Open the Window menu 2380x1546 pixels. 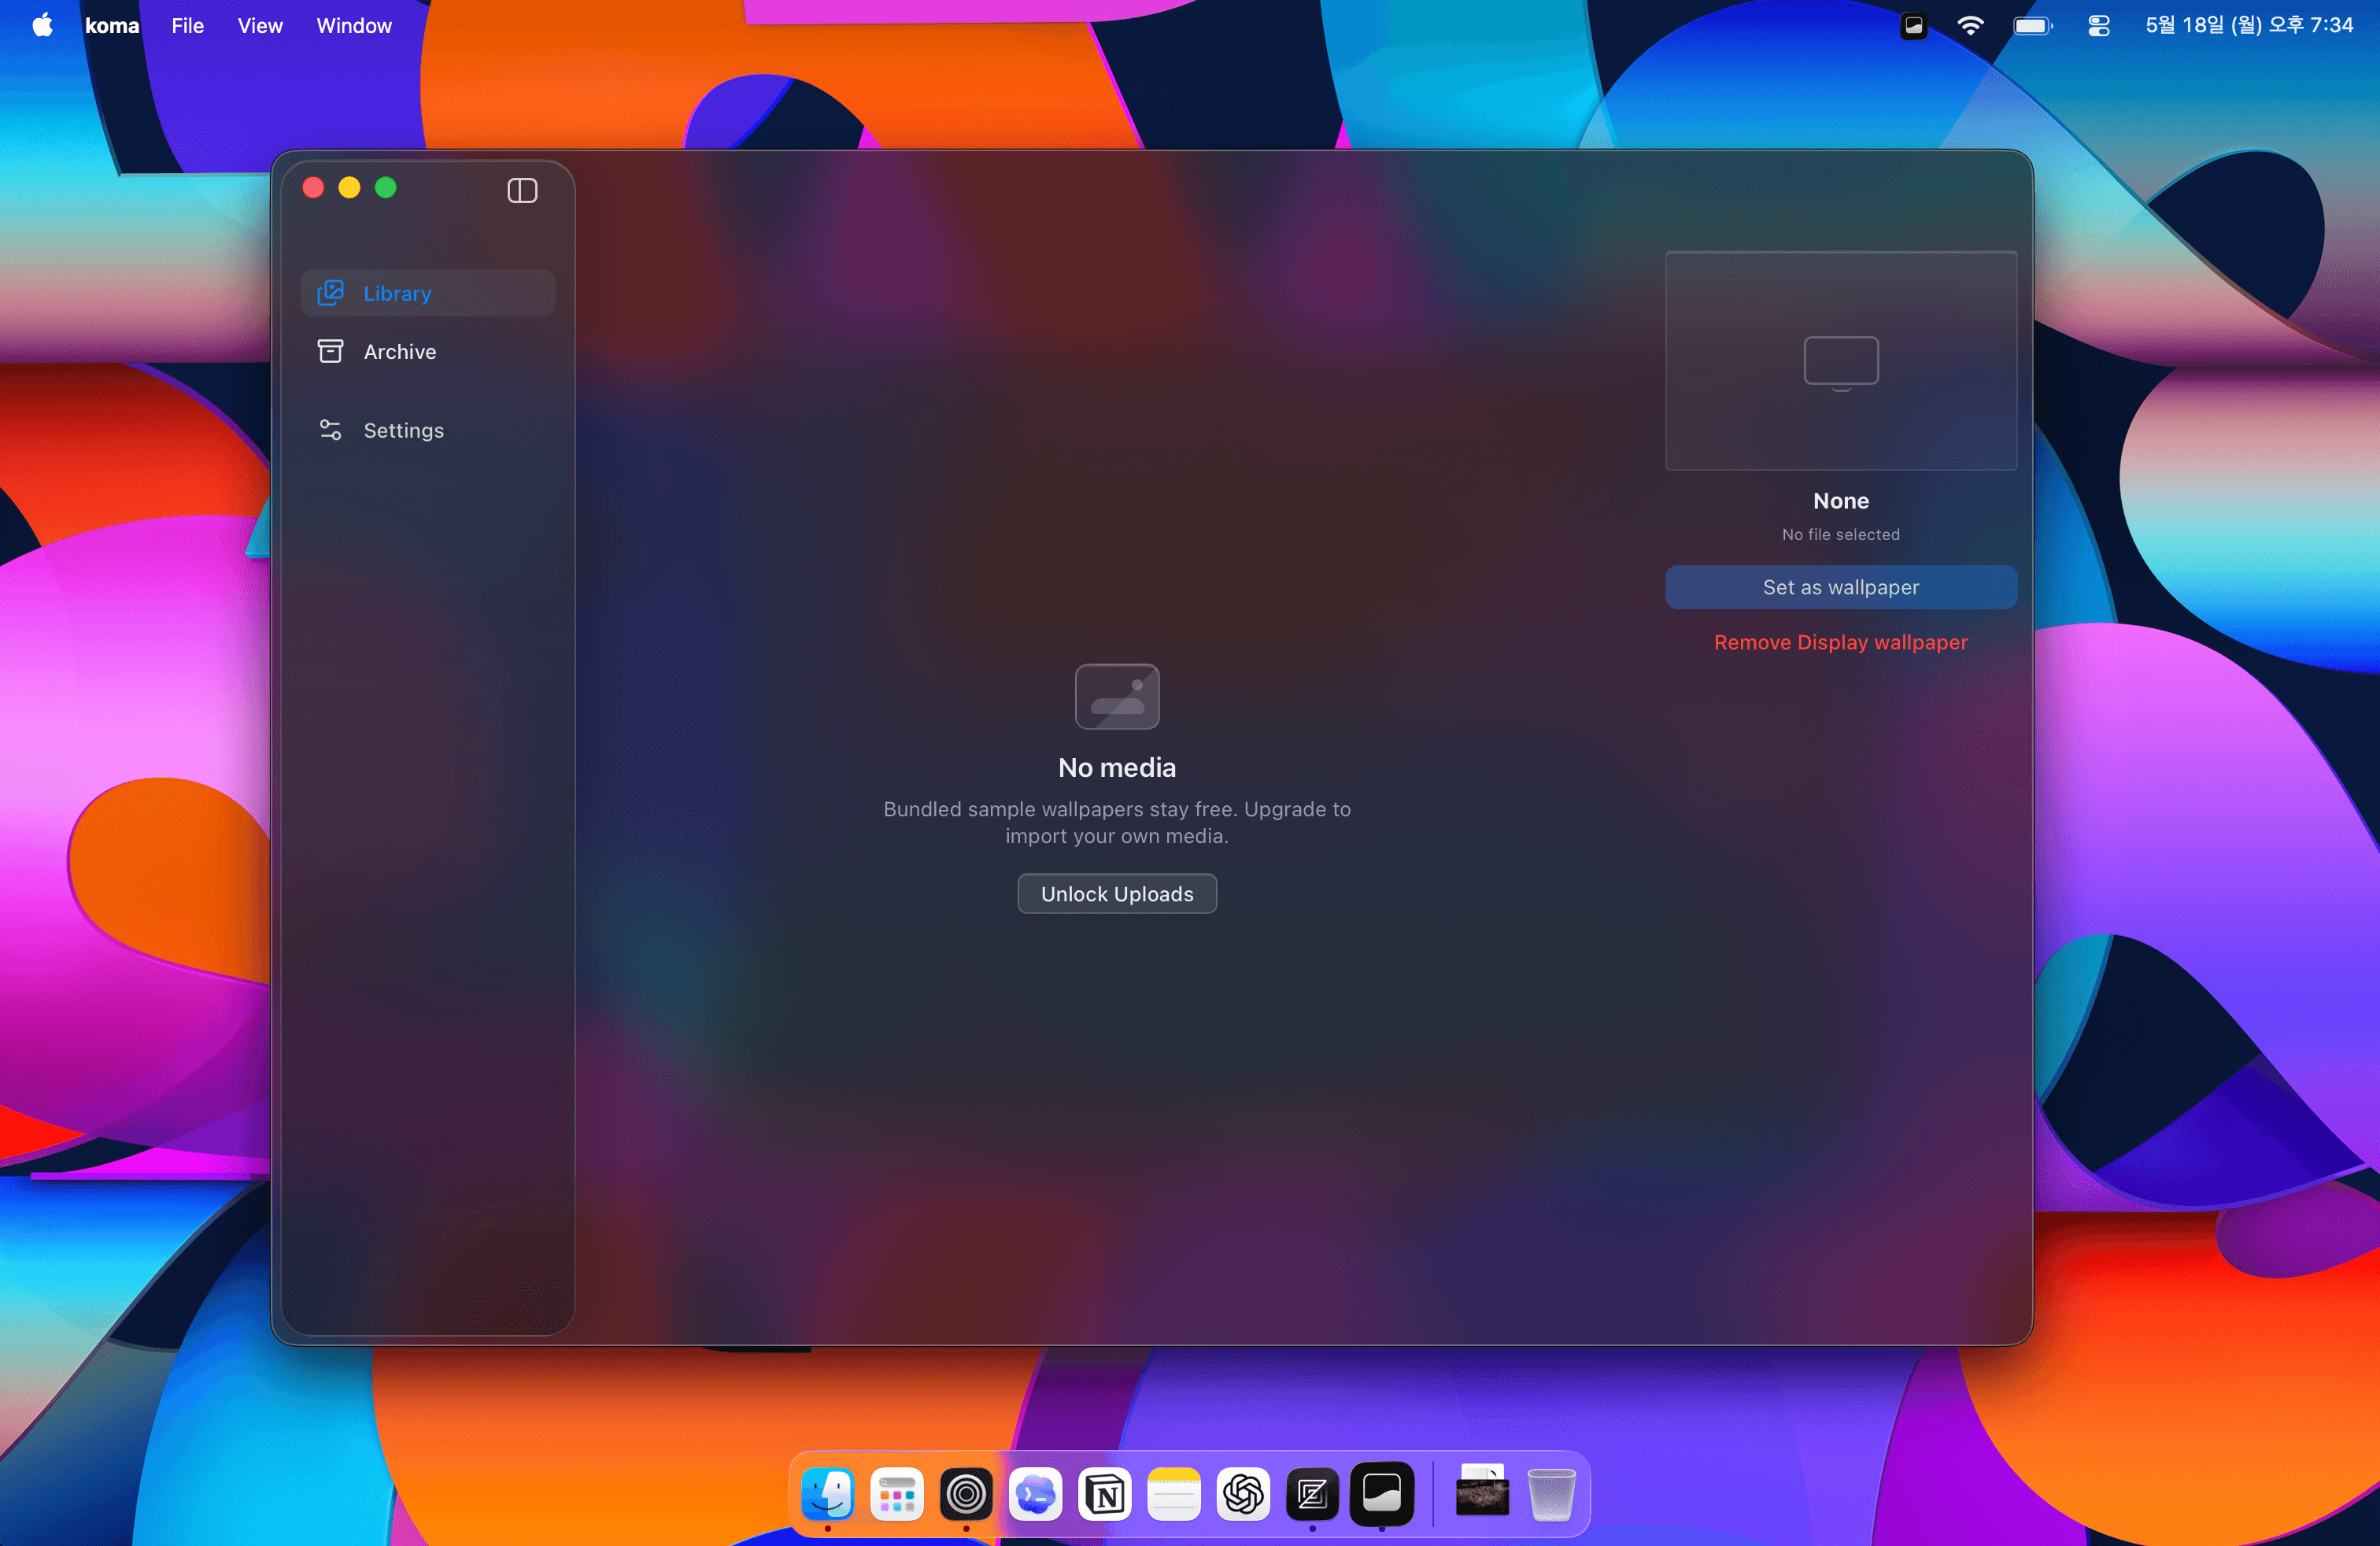point(354,25)
